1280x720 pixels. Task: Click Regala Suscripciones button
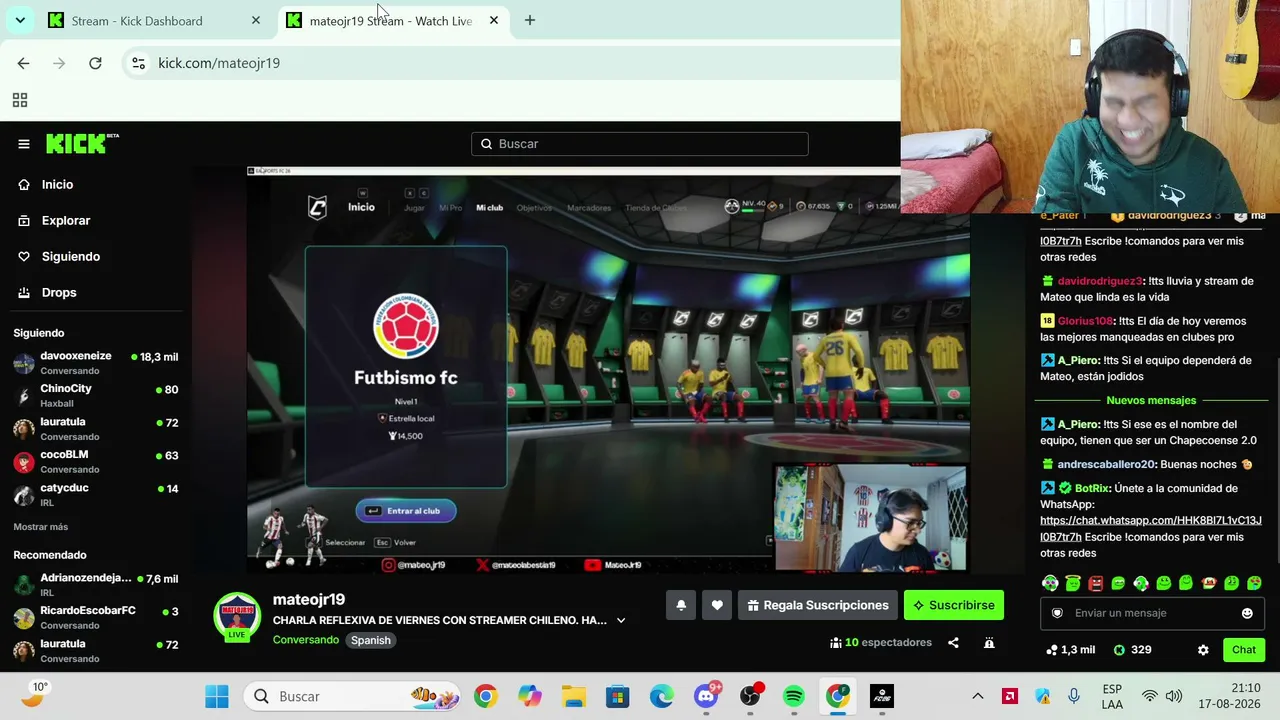[818, 605]
